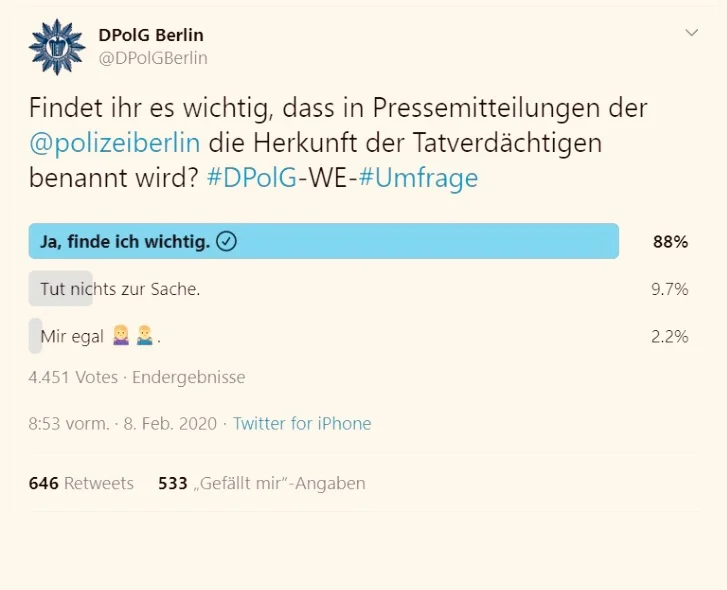This screenshot has height=590, width=727.
Task: Click the man shrugging emoji
Action: click(144, 336)
